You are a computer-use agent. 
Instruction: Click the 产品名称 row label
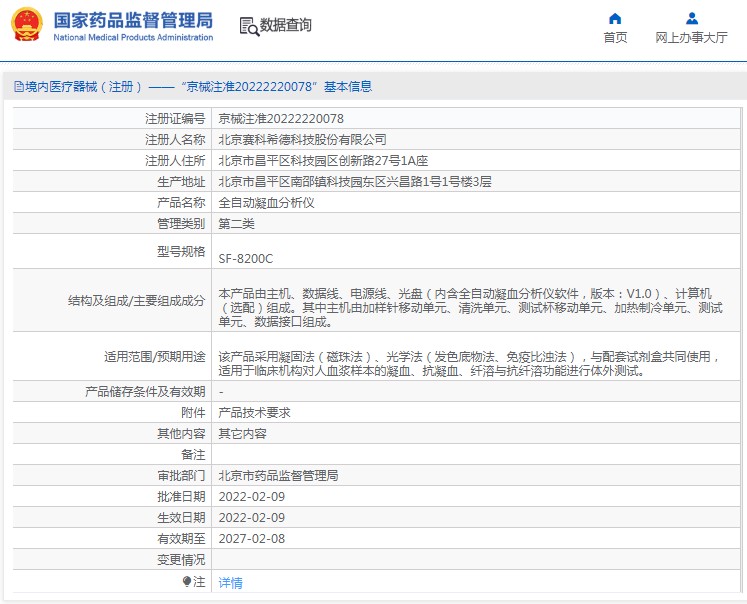pyautogui.click(x=181, y=202)
